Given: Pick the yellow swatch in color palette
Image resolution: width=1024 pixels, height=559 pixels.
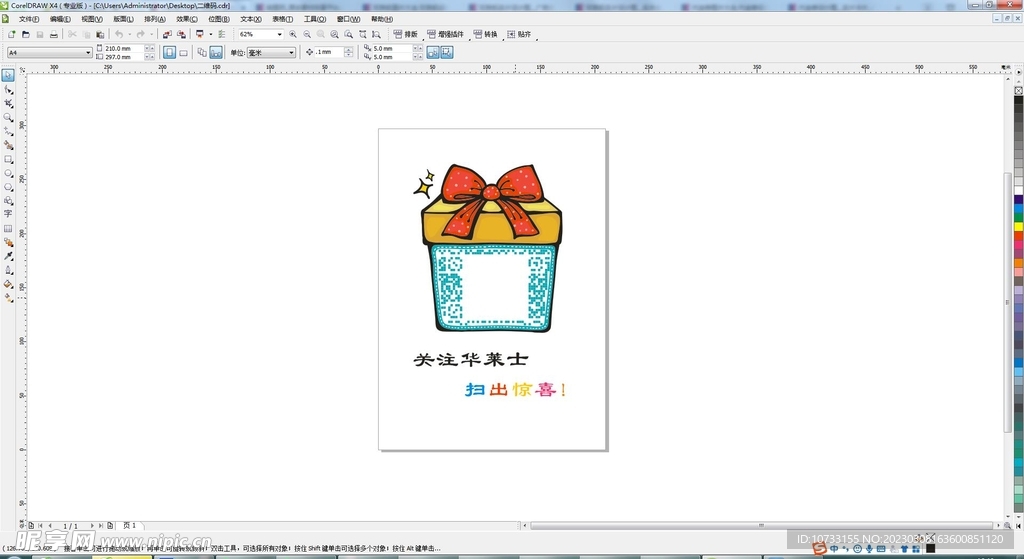Looking at the screenshot, I should coord(1018,227).
